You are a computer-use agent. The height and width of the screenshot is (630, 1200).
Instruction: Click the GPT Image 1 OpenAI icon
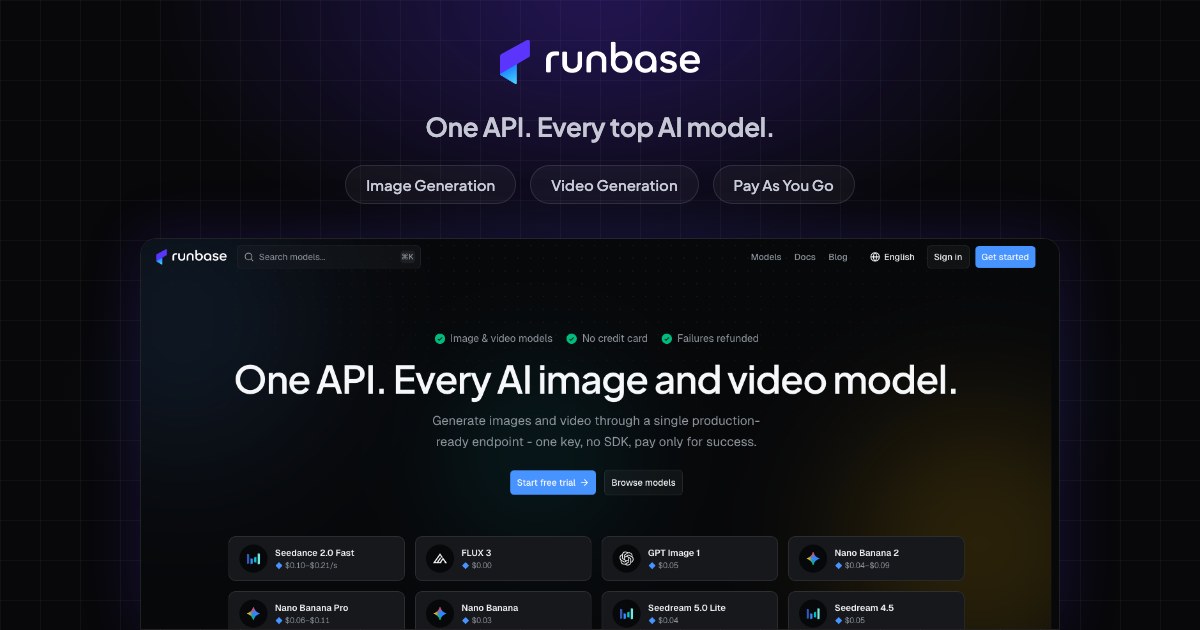[x=627, y=558]
